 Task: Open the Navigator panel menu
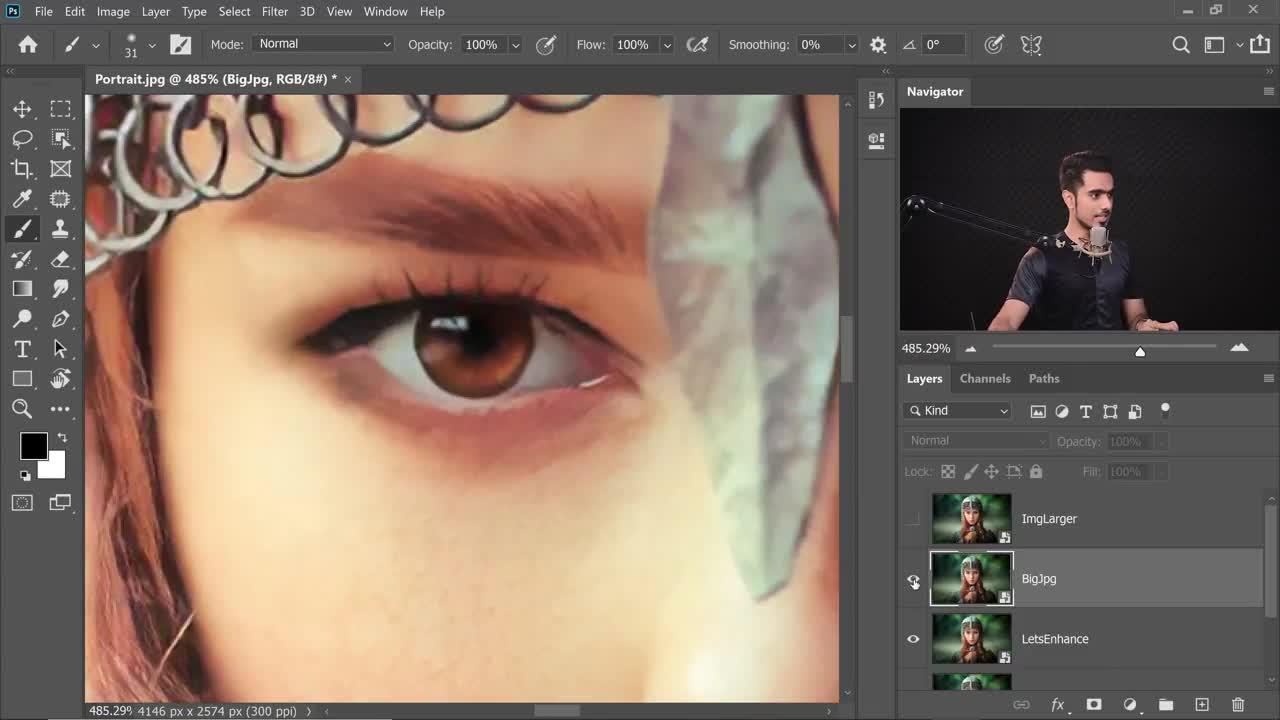click(x=1268, y=91)
